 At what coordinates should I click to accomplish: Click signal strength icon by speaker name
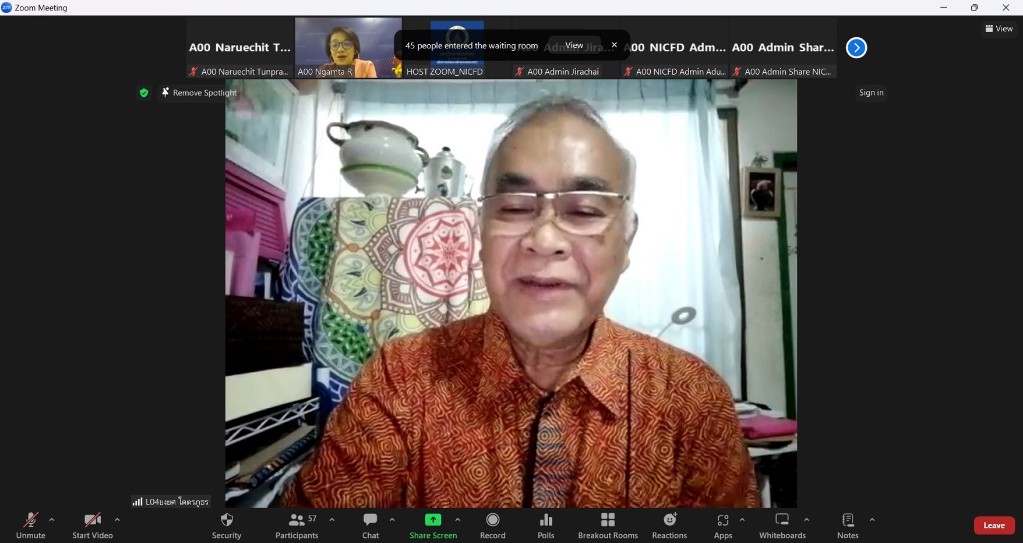[137, 502]
